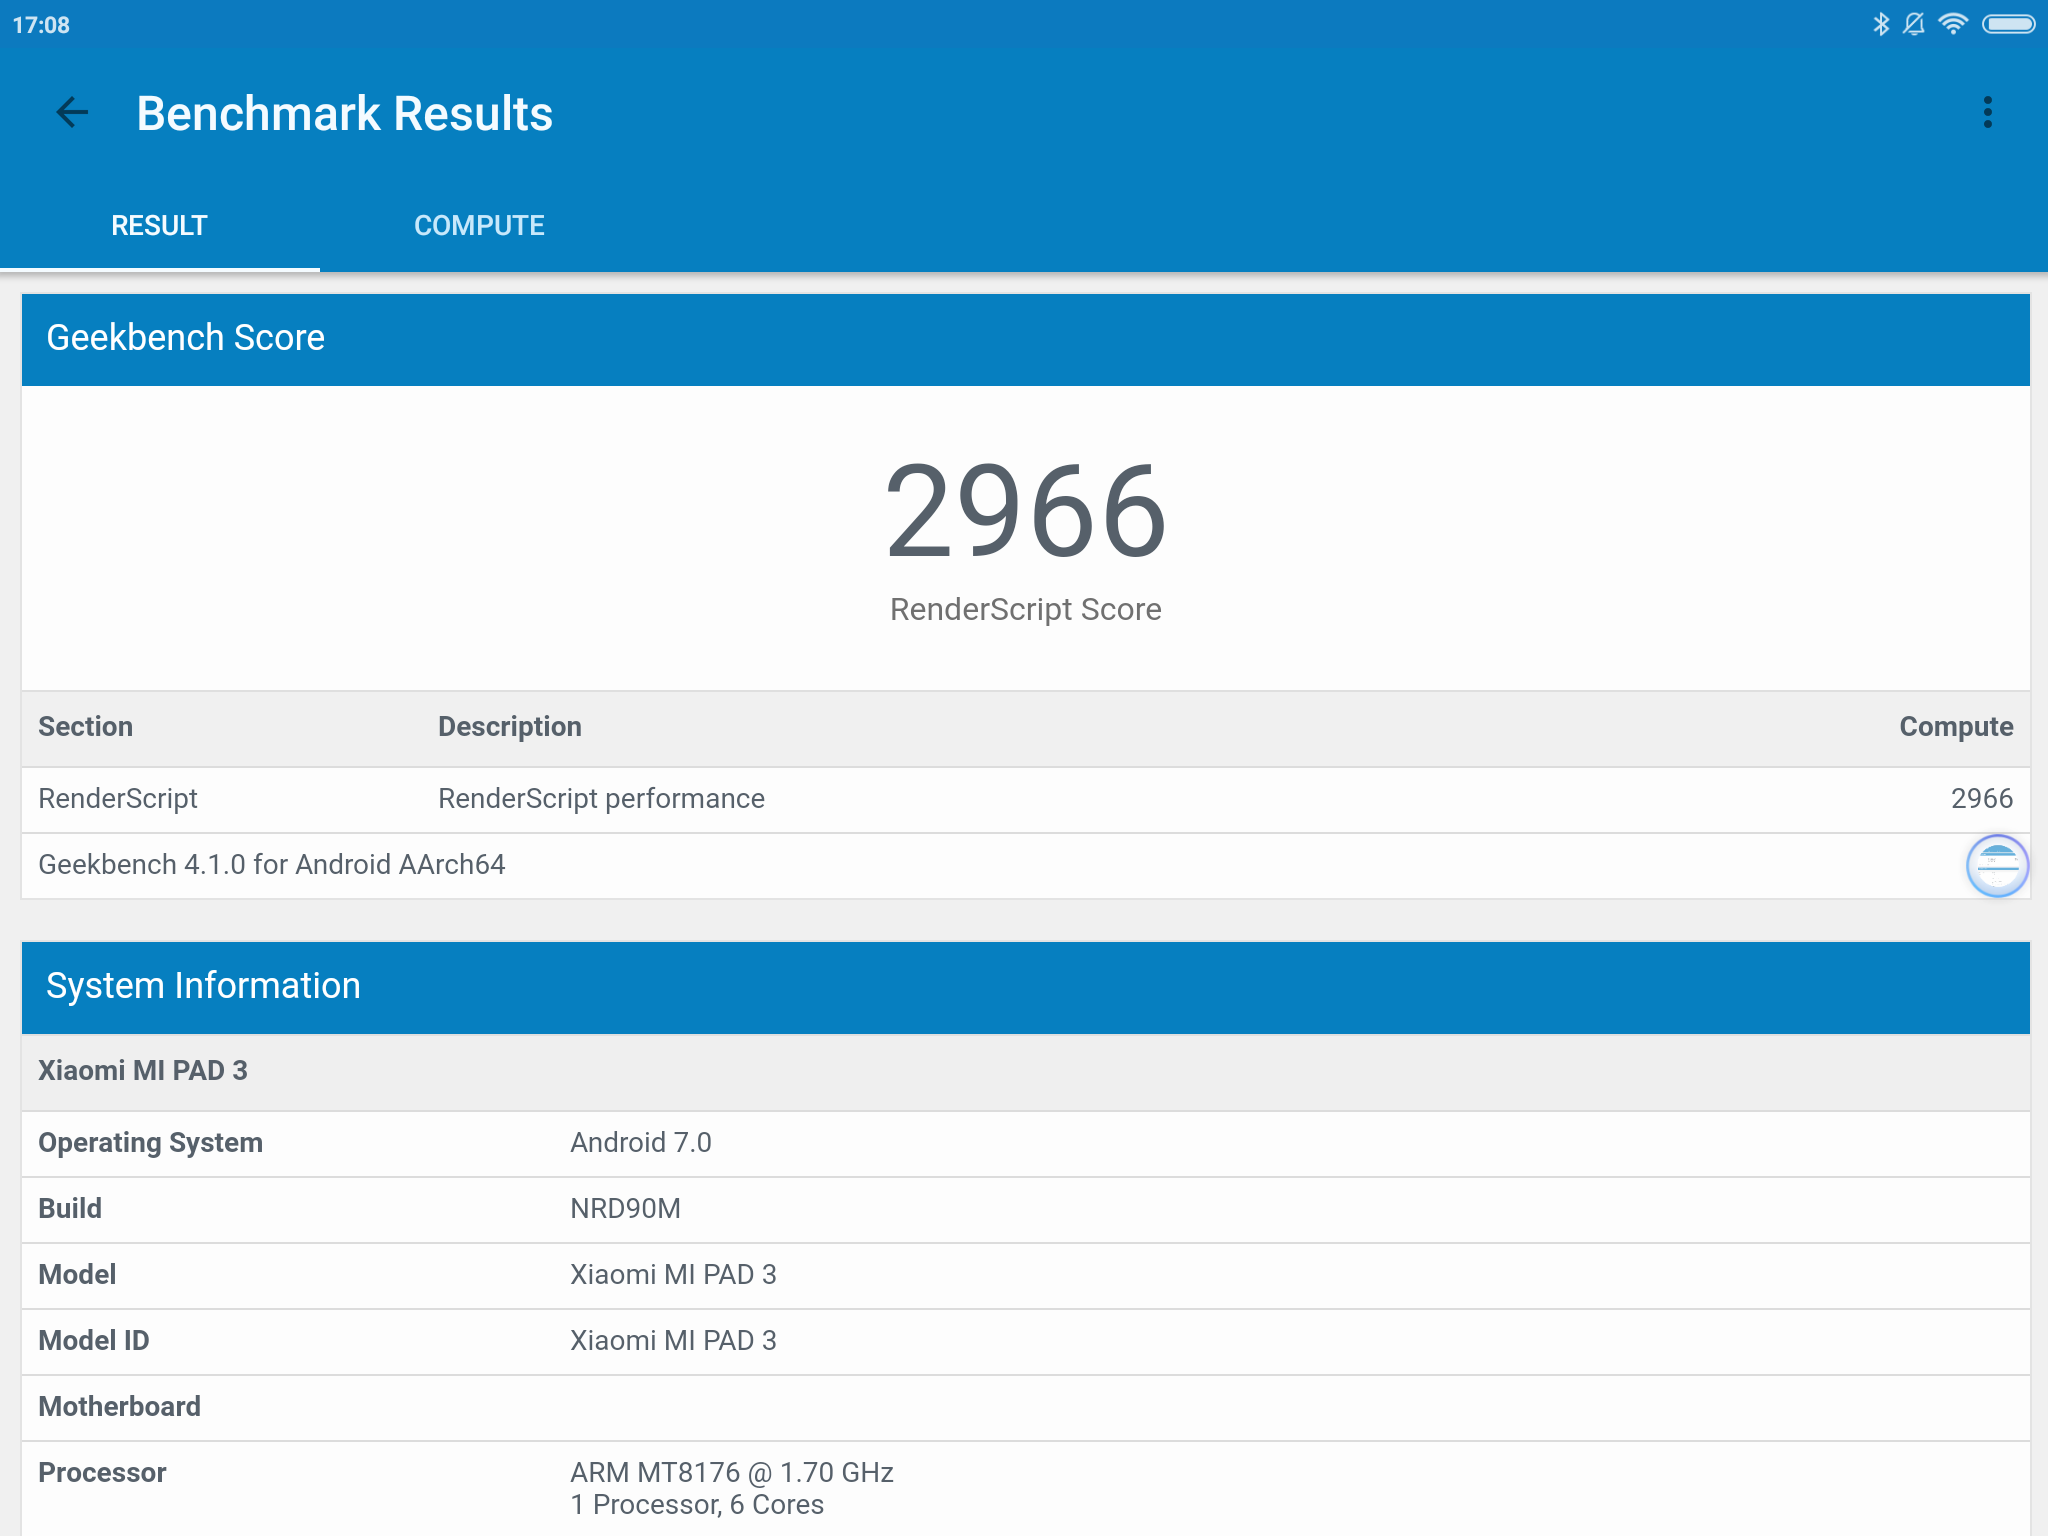Tap Xiaomi MI PAD 3 in Model row
Screen dimensions: 2048x1536
click(673, 1275)
